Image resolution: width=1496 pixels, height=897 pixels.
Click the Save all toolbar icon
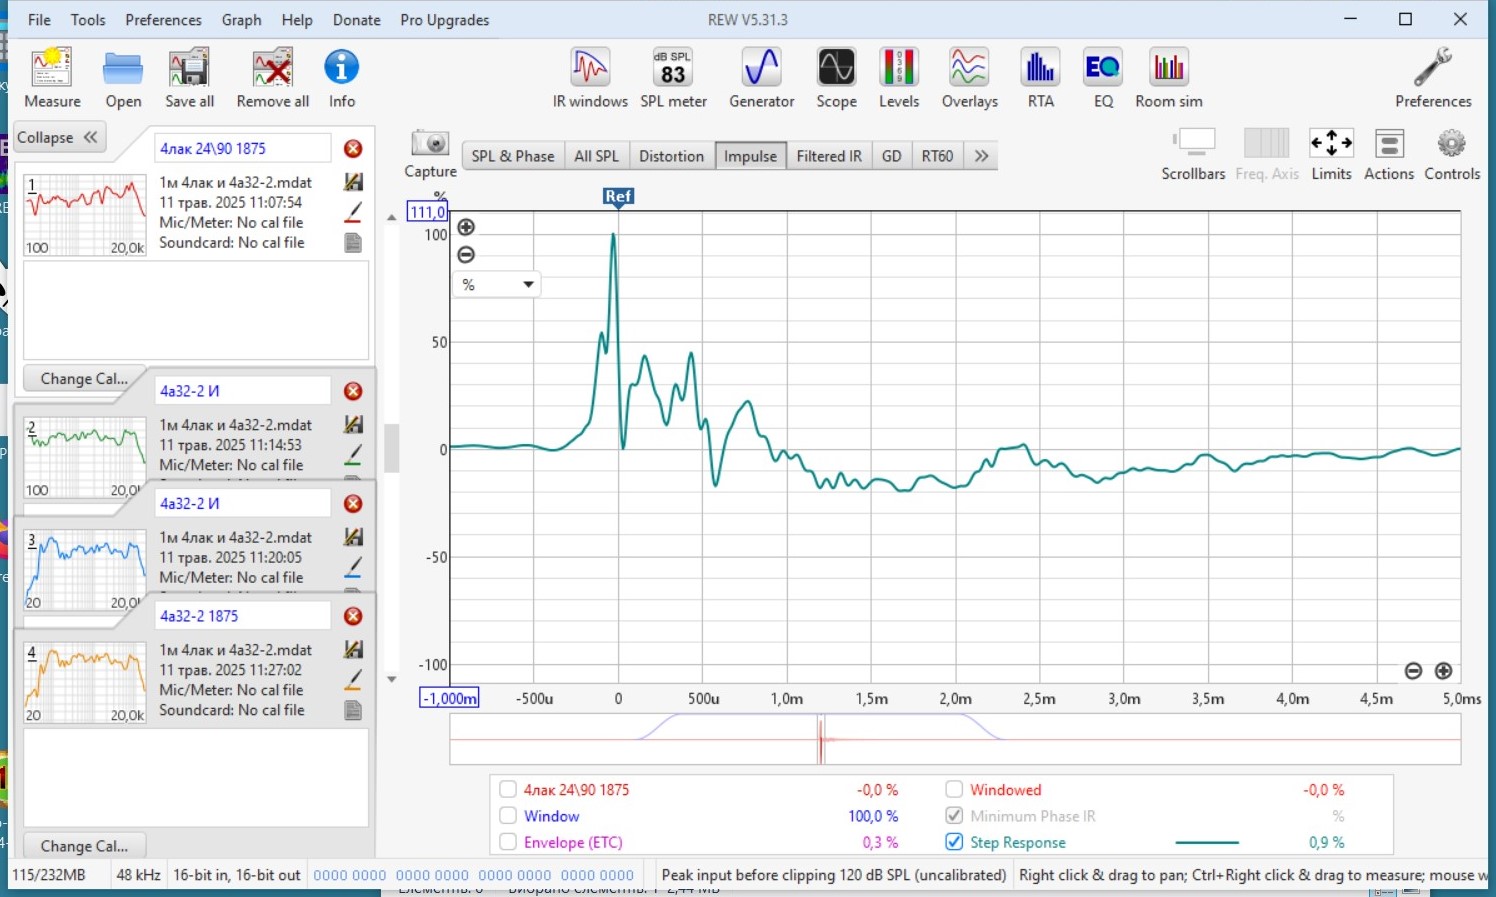pyautogui.click(x=189, y=78)
